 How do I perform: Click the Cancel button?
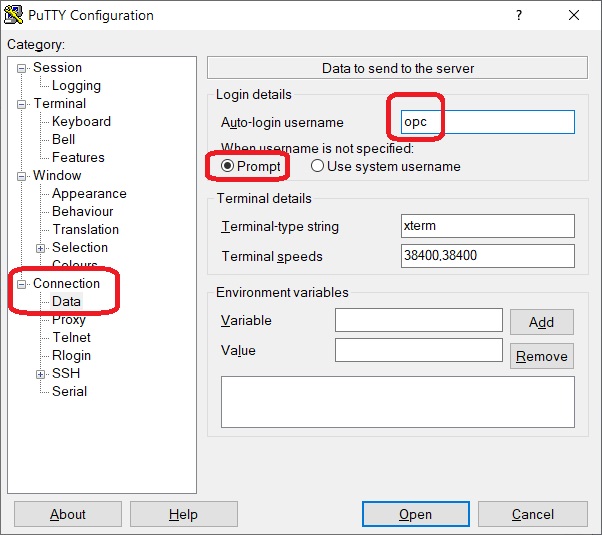coord(533,514)
